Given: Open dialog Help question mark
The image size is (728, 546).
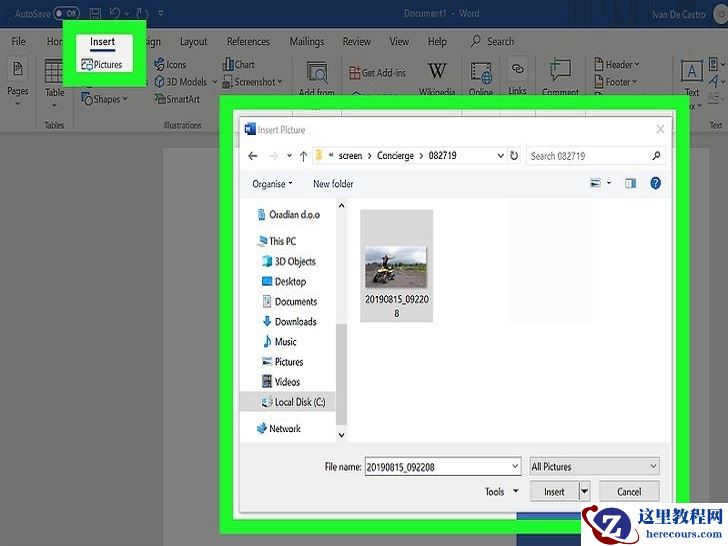Looking at the screenshot, I should point(655,183).
